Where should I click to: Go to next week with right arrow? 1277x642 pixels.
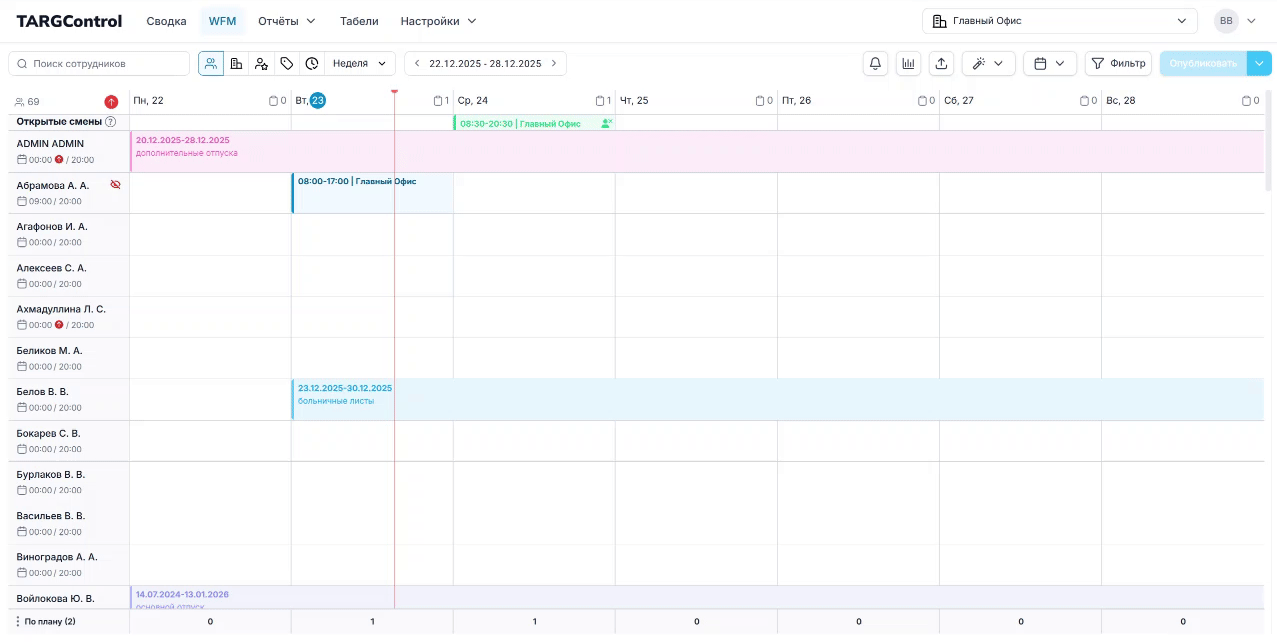(554, 64)
